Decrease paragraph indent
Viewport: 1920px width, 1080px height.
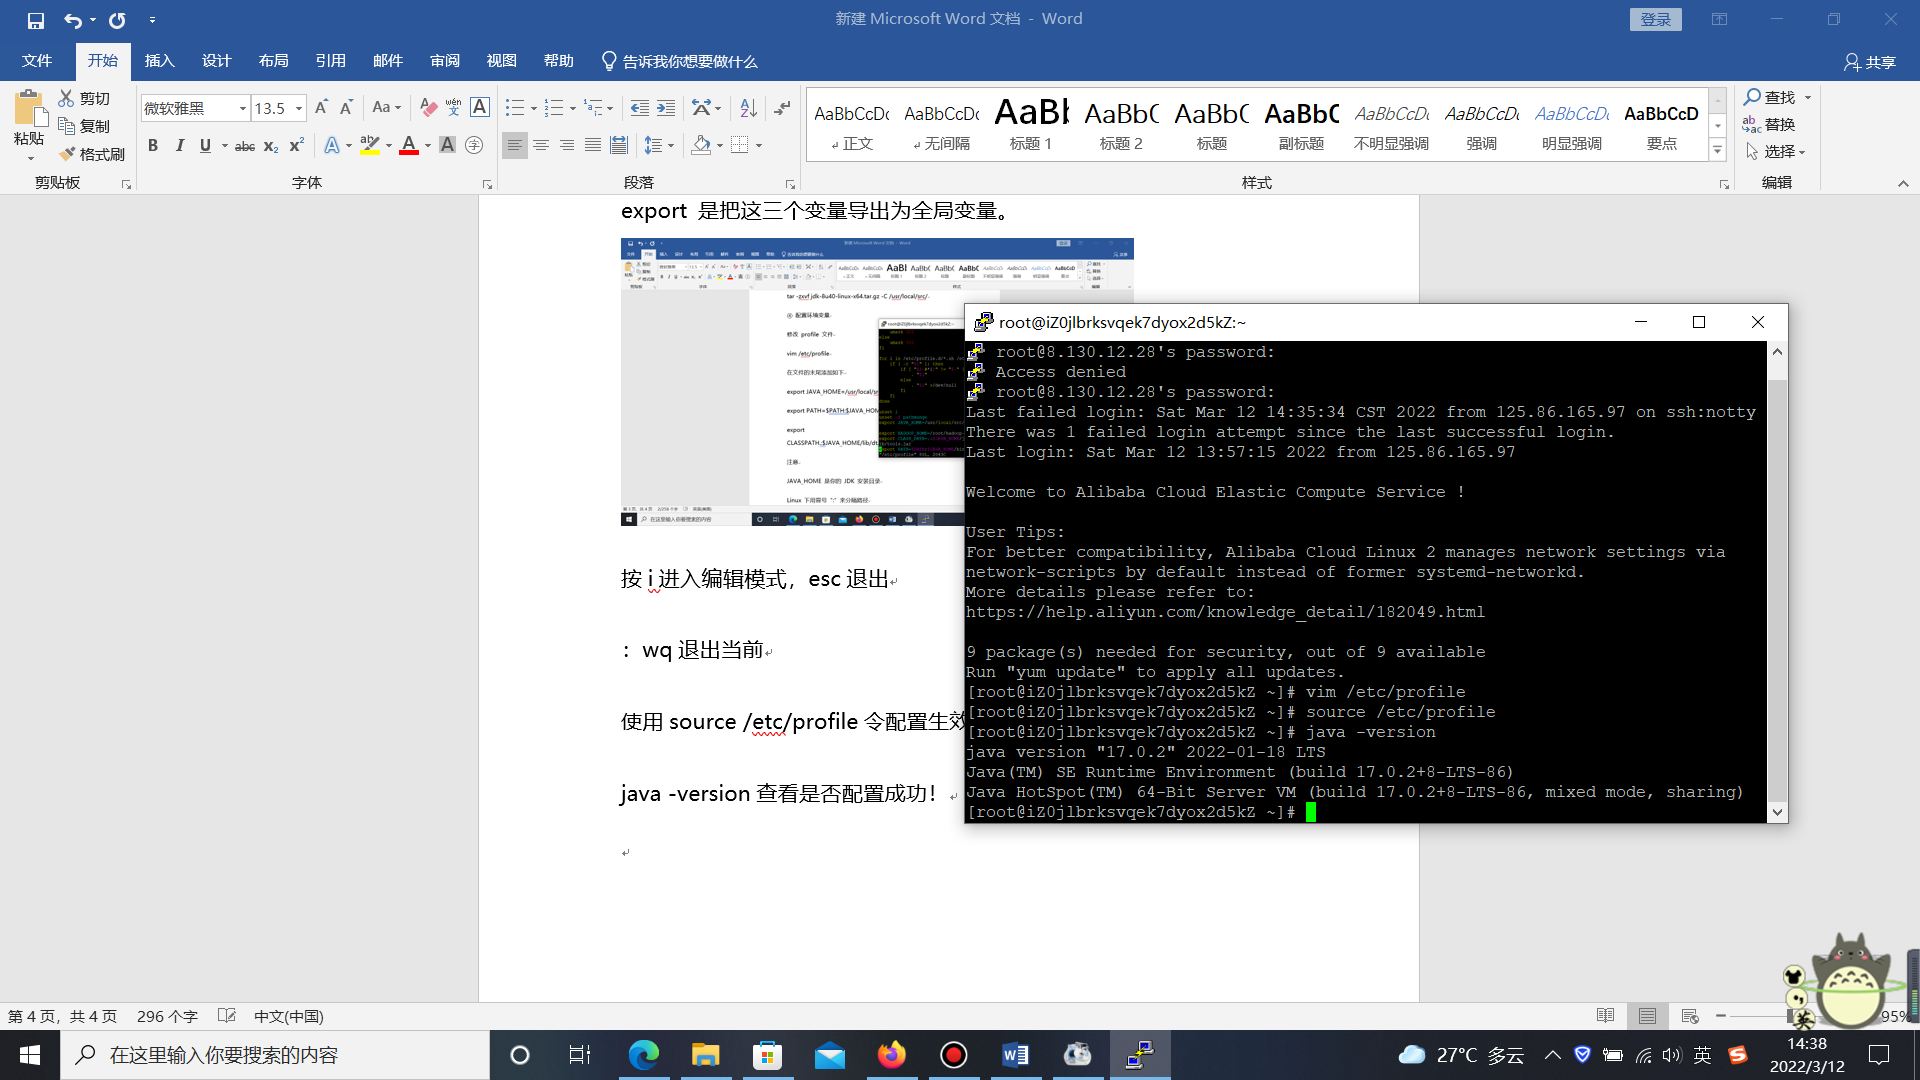pos(640,108)
